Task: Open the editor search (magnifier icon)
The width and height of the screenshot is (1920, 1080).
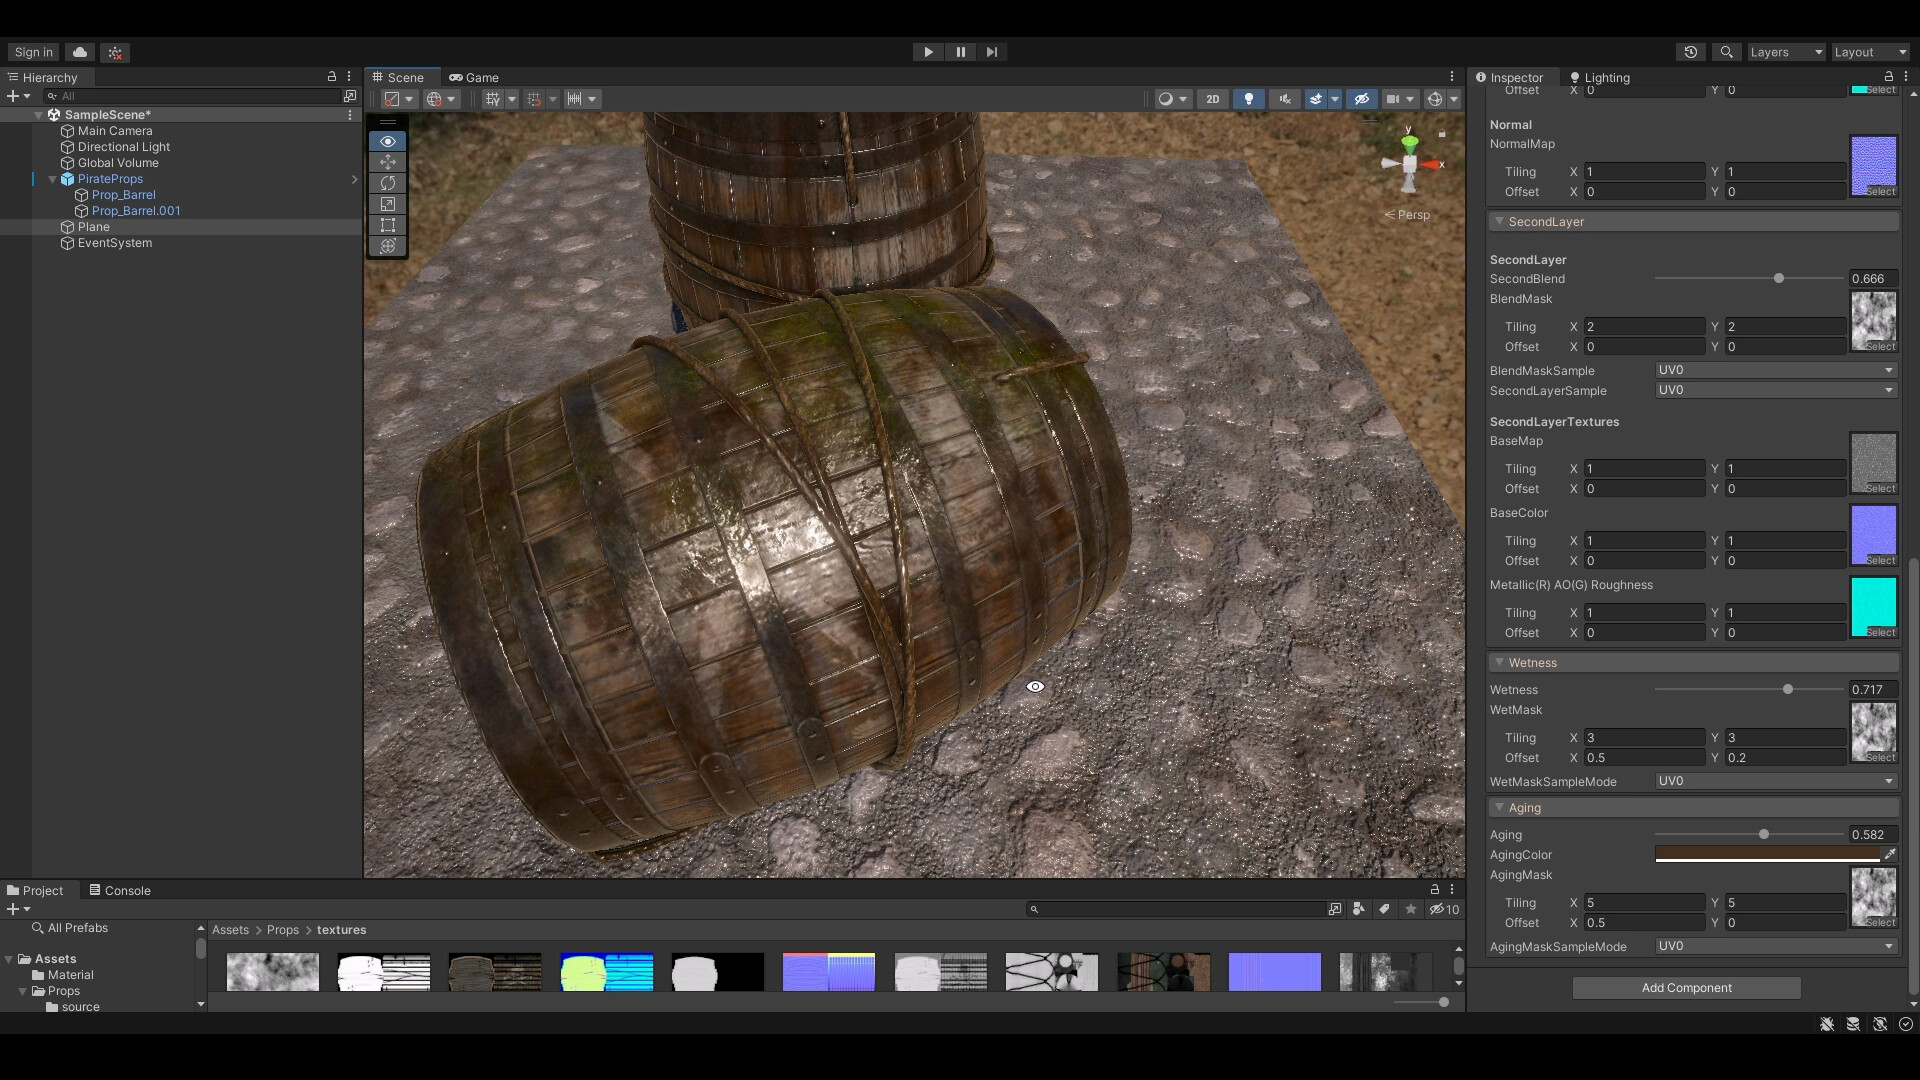Action: click(x=1726, y=52)
